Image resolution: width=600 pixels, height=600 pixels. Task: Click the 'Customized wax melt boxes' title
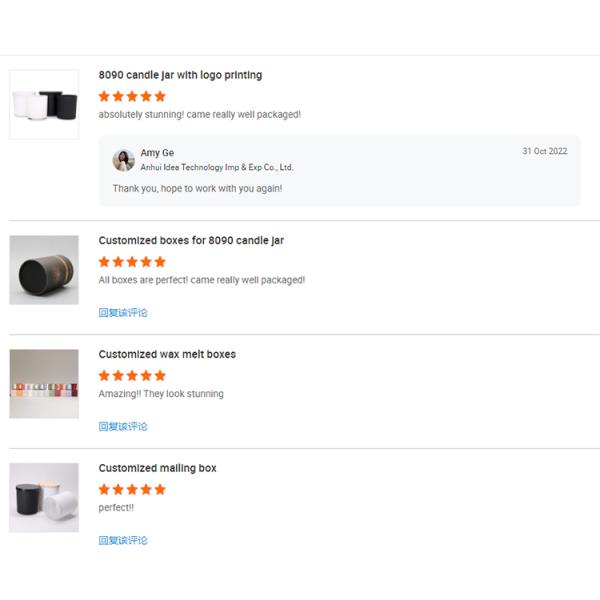click(x=167, y=354)
